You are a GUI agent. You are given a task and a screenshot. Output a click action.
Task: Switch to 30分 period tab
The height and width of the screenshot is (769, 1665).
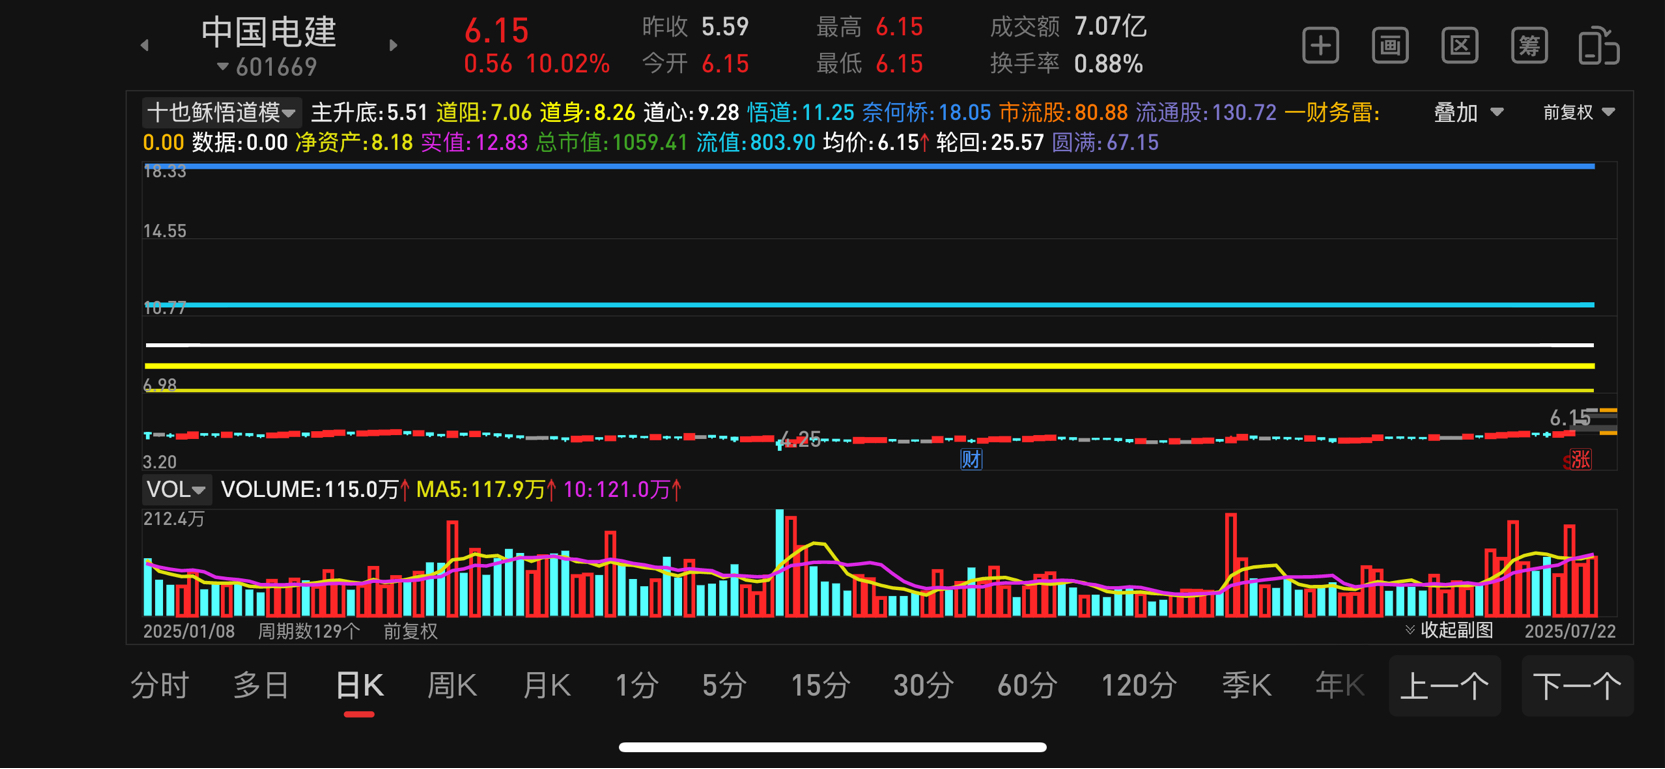pyautogui.click(x=923, y=686)
